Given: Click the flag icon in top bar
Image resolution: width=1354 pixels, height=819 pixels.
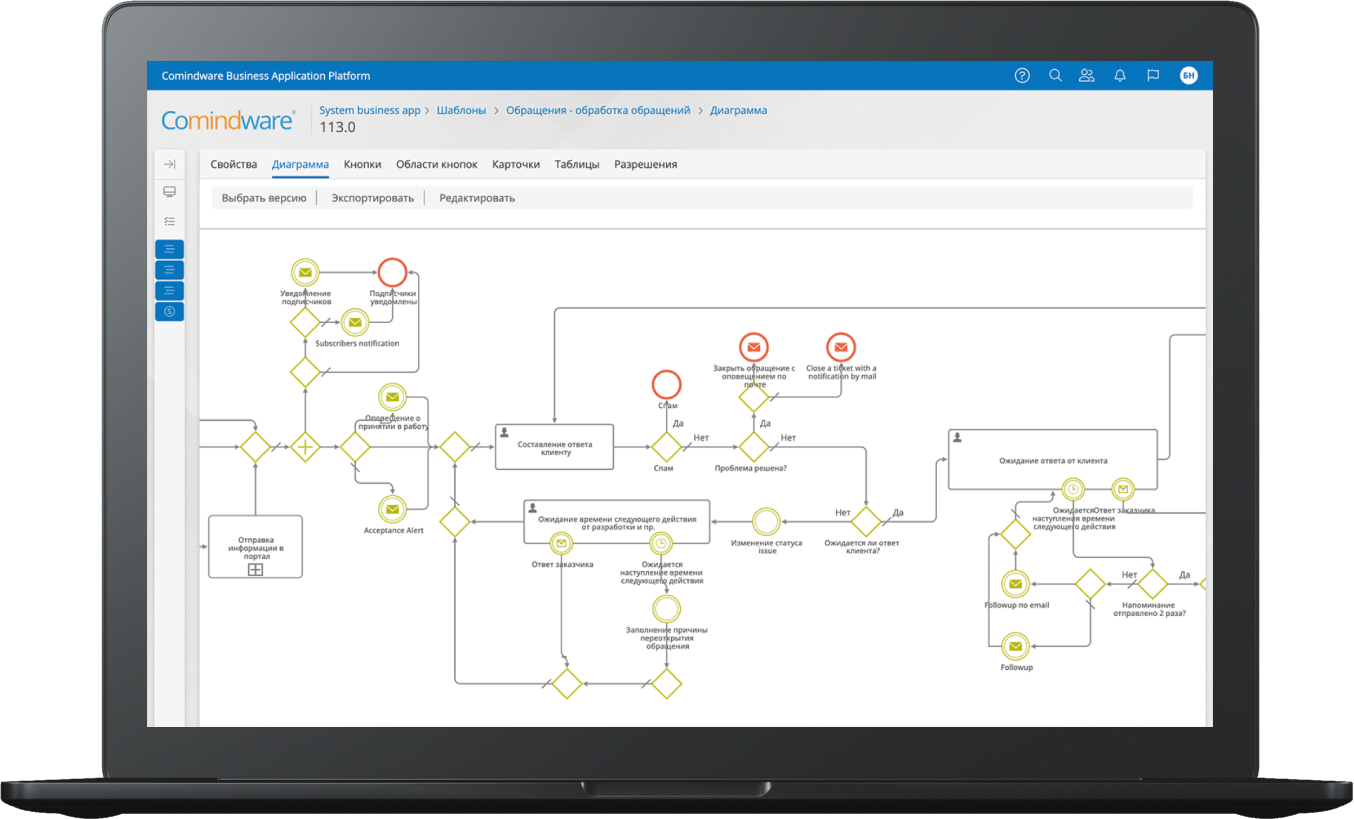Looking at the screenshot, I should (1153, 75).
